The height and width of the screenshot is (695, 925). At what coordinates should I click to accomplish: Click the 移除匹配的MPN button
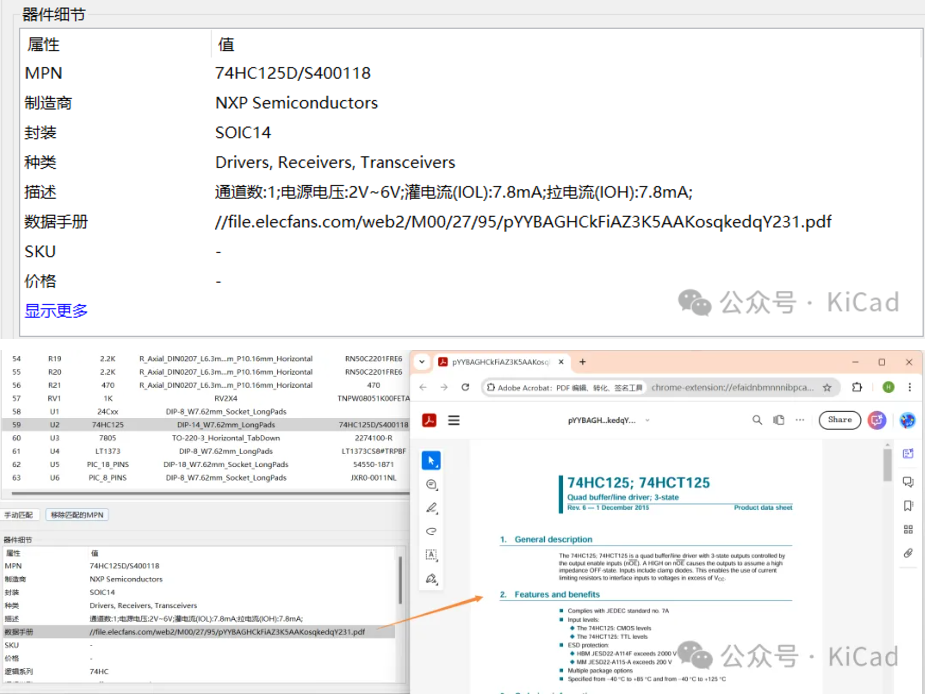77,515
